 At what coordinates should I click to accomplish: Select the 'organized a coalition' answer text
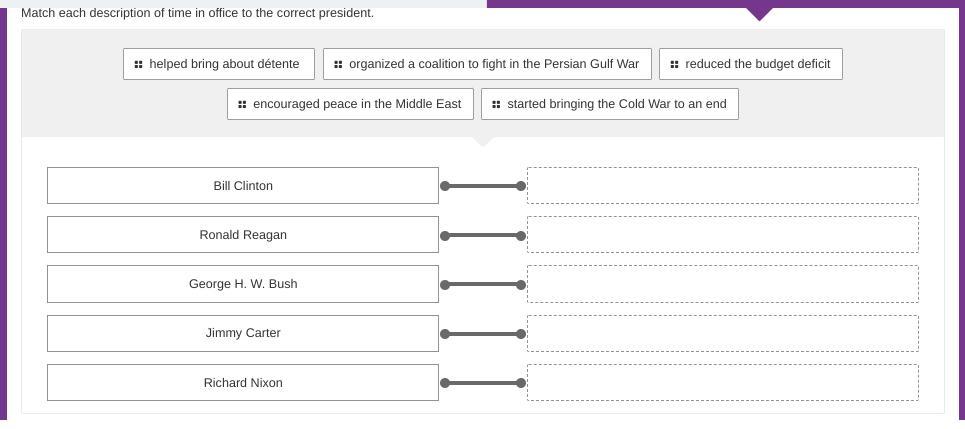(493, 64)
